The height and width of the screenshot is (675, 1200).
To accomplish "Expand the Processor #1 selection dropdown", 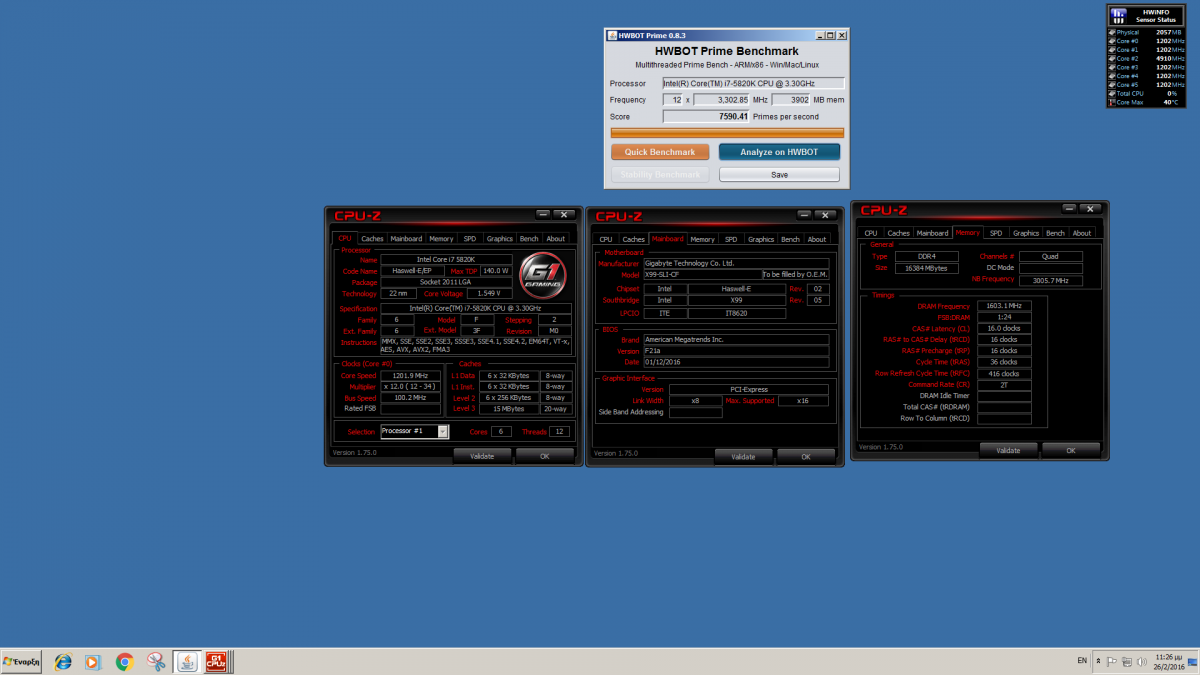I will click(443, 432).
